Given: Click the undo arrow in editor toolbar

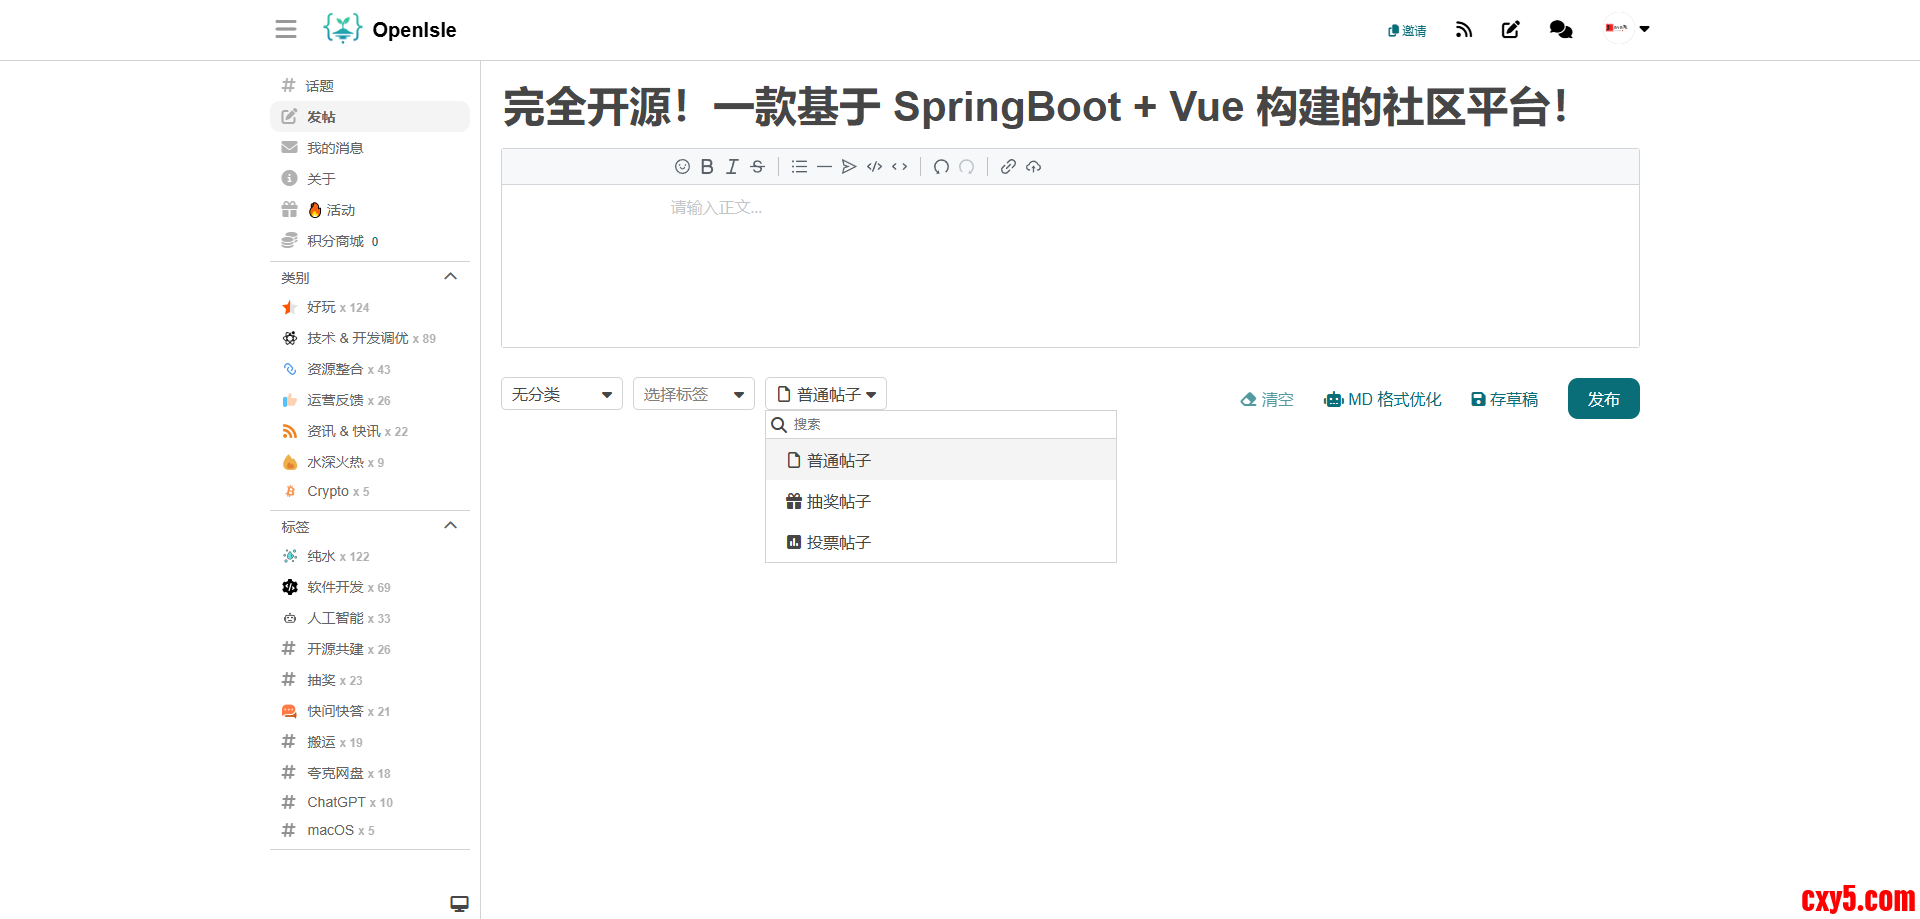Looking at the screenshot, I should coord(941,167).
